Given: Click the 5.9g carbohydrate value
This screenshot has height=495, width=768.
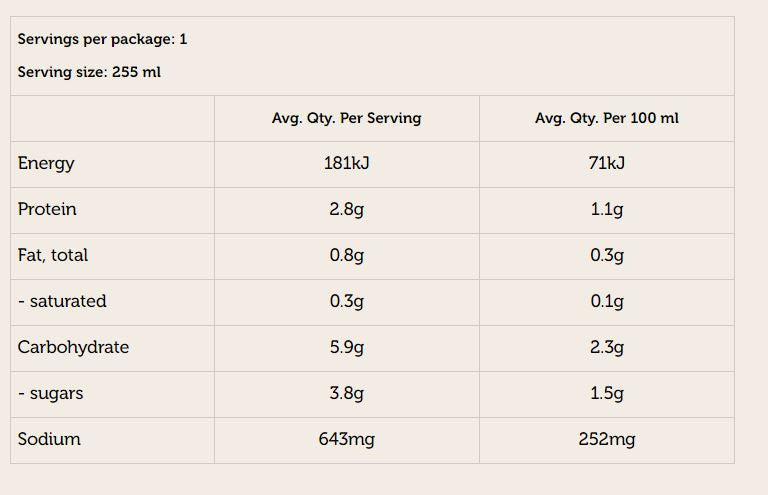Looking at the screenshot, I should (346, 347).
